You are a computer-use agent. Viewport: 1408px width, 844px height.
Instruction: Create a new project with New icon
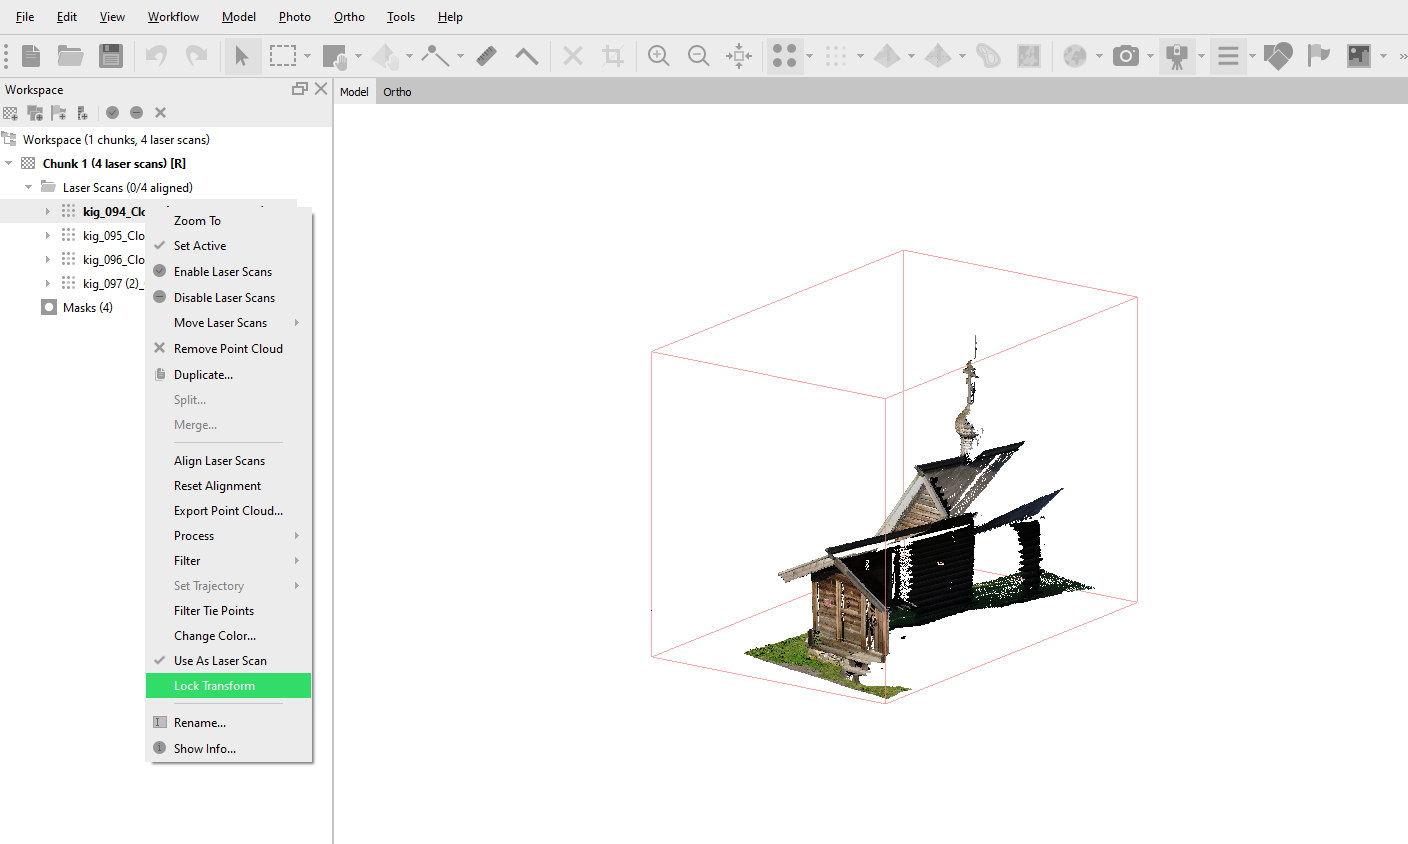click(x=31, y=56)
